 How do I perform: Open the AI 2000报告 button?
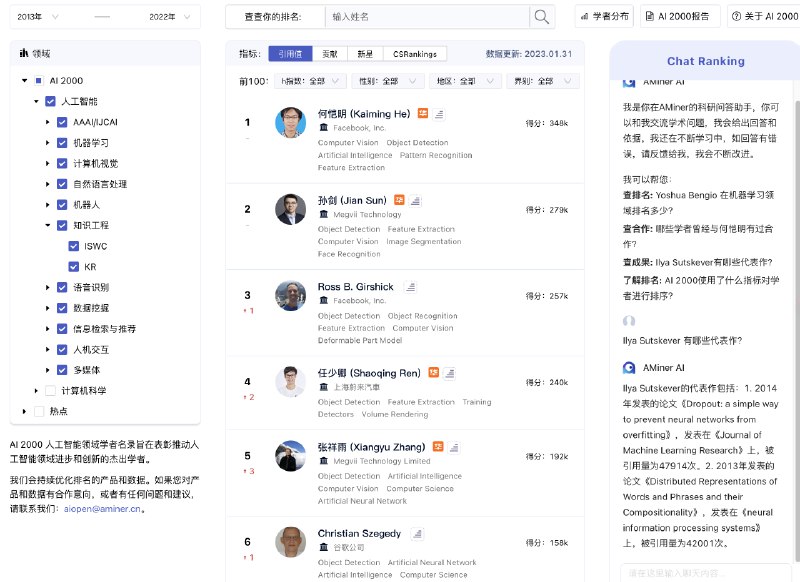[x=680, y=16]
